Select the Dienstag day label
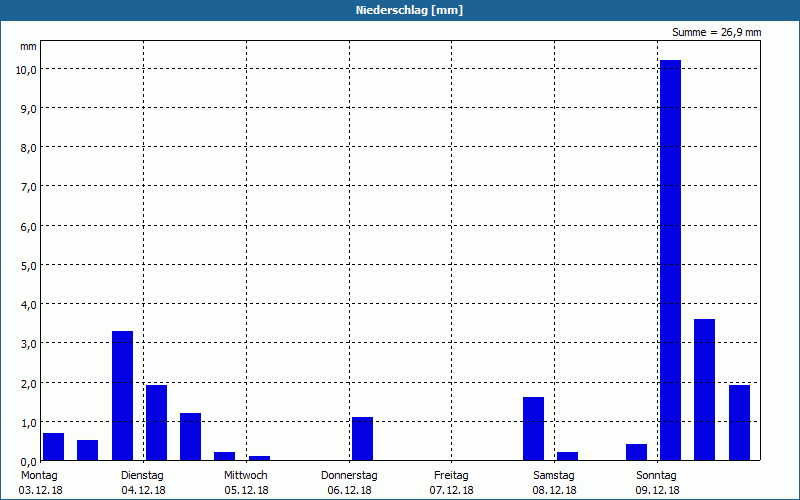This screenshot has height=500, width=800. coord(142,476)
